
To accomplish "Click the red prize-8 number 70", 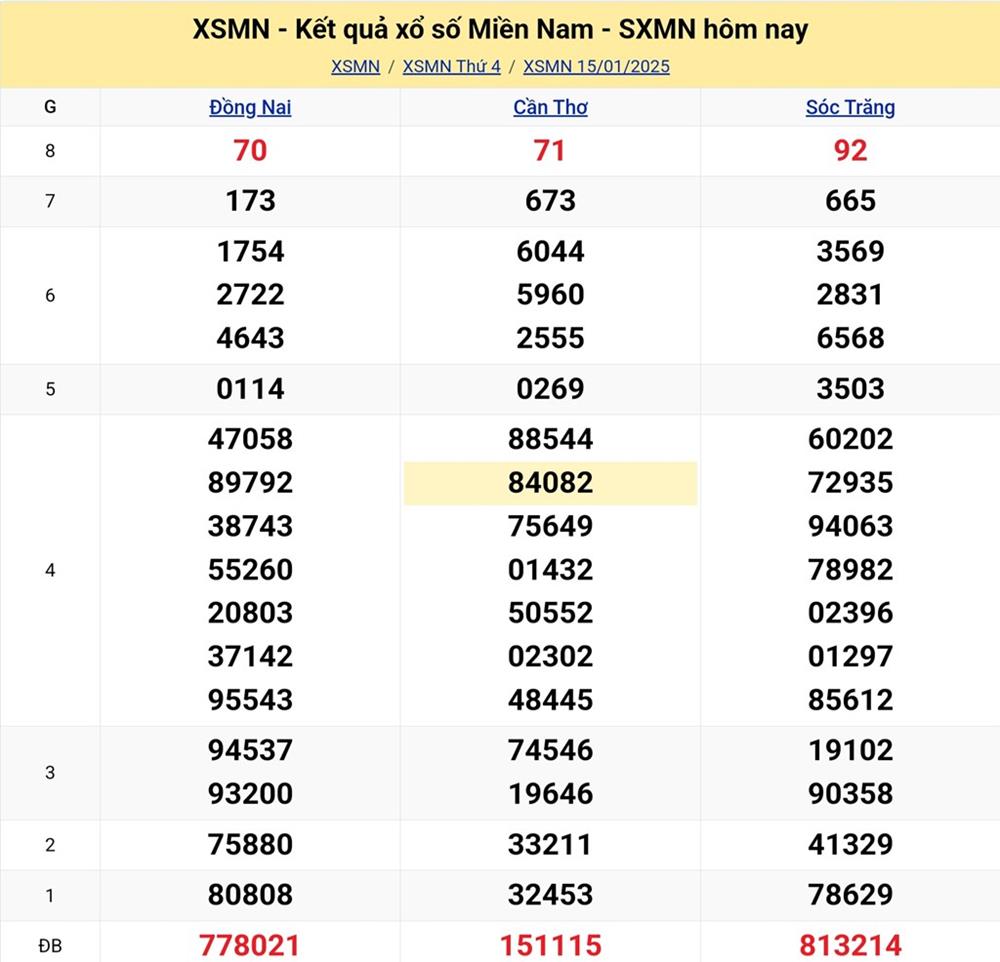I will click(250, 151).
